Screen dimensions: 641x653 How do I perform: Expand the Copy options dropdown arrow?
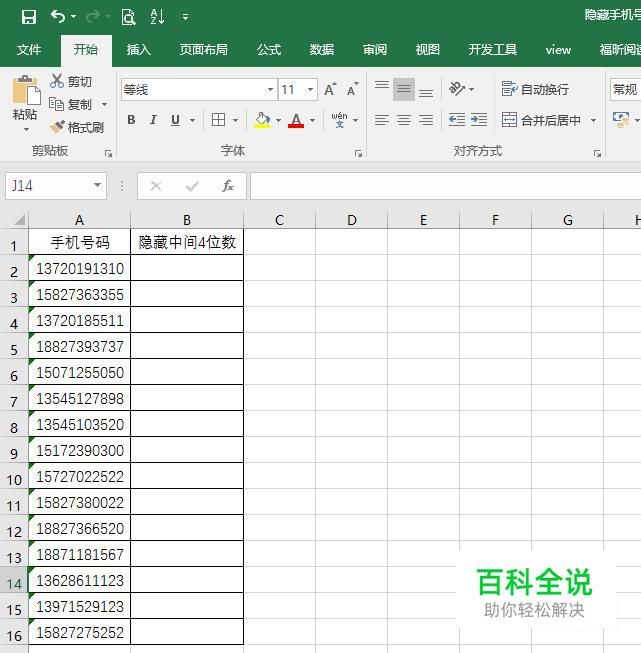[105, 104]
